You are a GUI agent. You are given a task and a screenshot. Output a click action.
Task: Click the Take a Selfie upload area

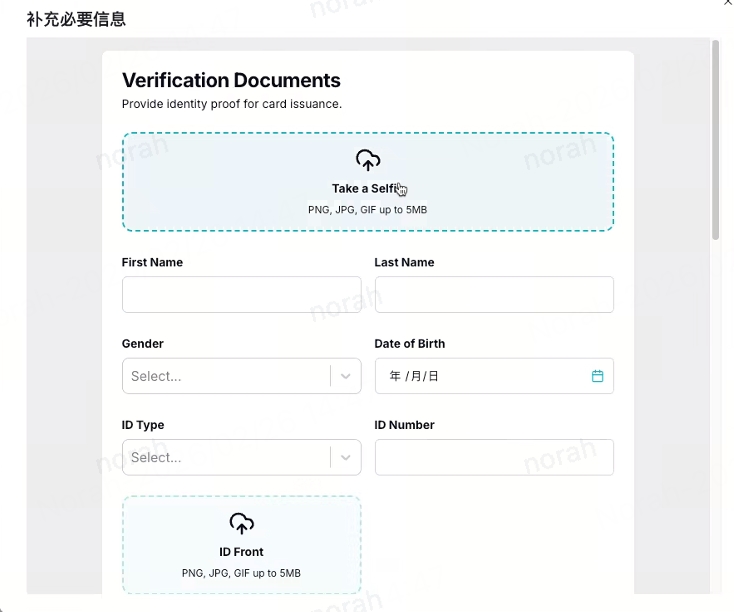[368, 182]
